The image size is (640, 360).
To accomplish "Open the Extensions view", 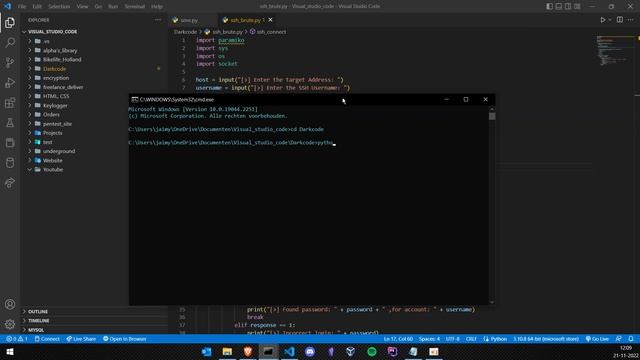I will click(x=10, y=102).
